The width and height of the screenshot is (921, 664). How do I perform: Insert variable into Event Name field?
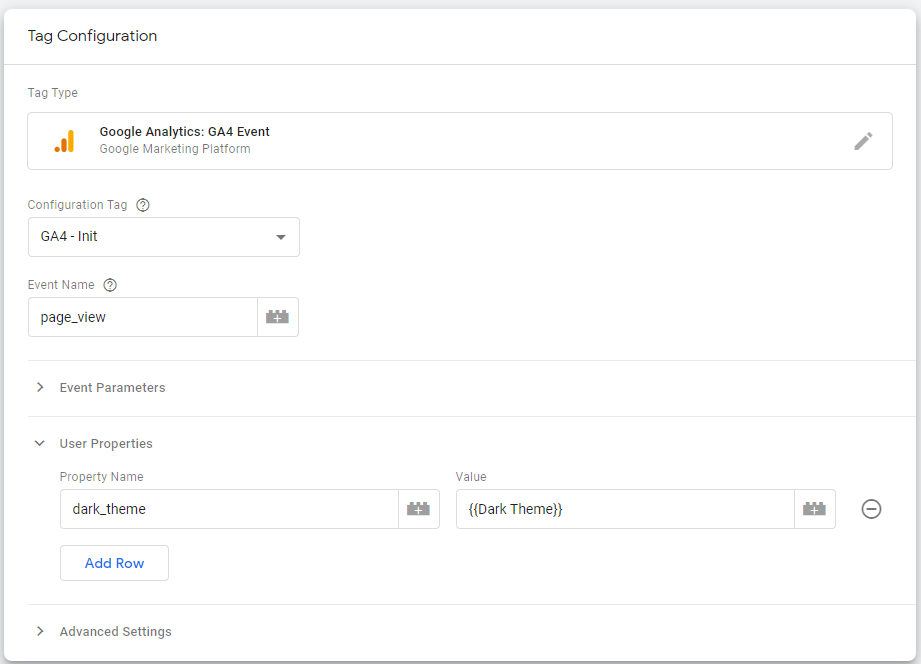tap(277, 317)
